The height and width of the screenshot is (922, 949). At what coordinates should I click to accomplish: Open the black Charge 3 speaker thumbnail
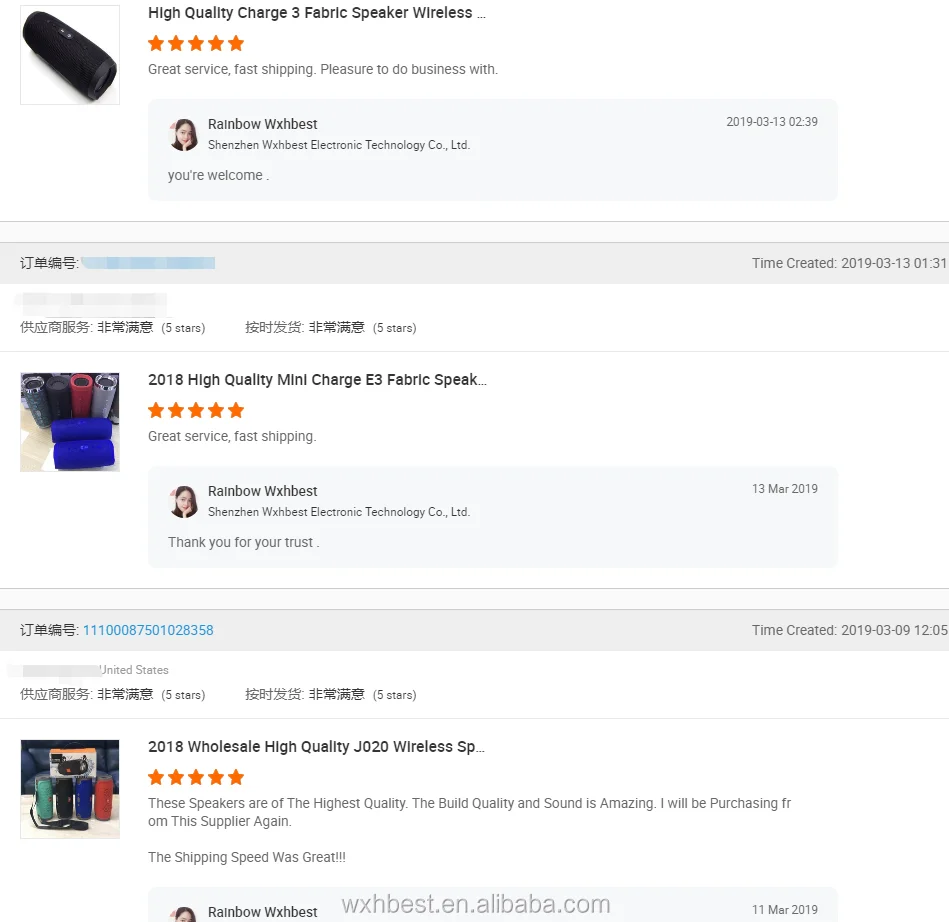[x=70, y=55]
